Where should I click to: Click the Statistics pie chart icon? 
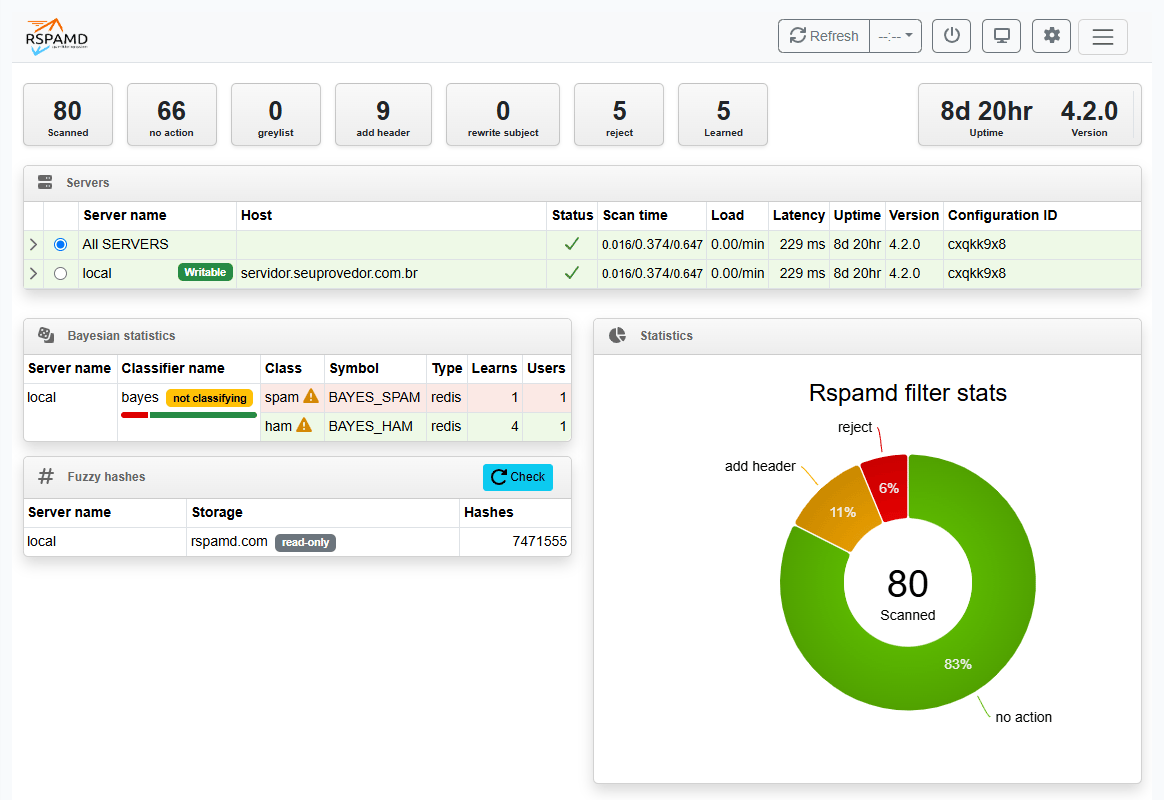pos(618,335)
